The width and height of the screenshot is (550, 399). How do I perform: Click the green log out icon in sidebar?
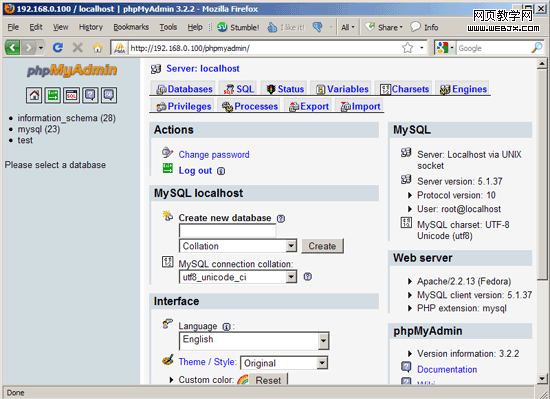coord(53,95)
